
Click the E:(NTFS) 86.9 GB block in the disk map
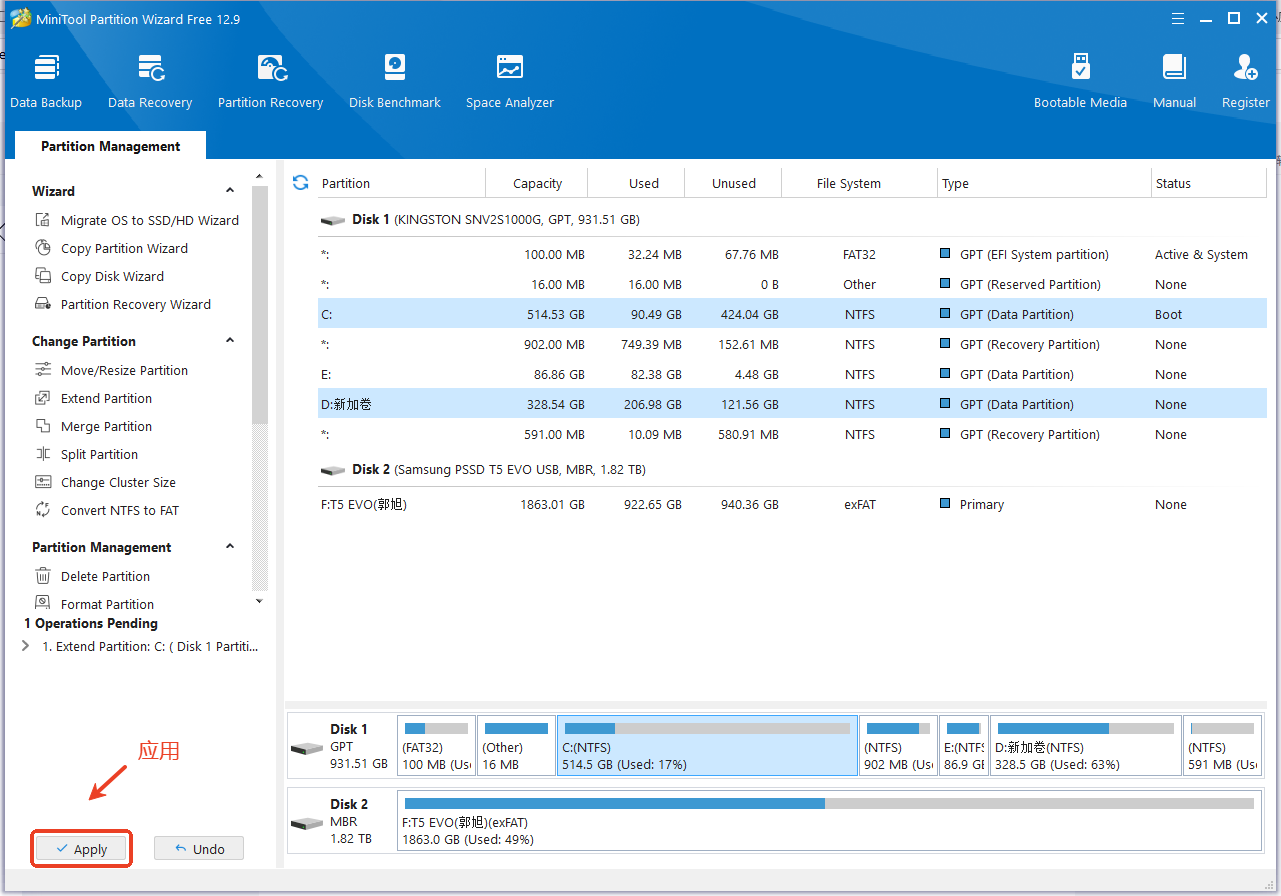click(965, 745)
